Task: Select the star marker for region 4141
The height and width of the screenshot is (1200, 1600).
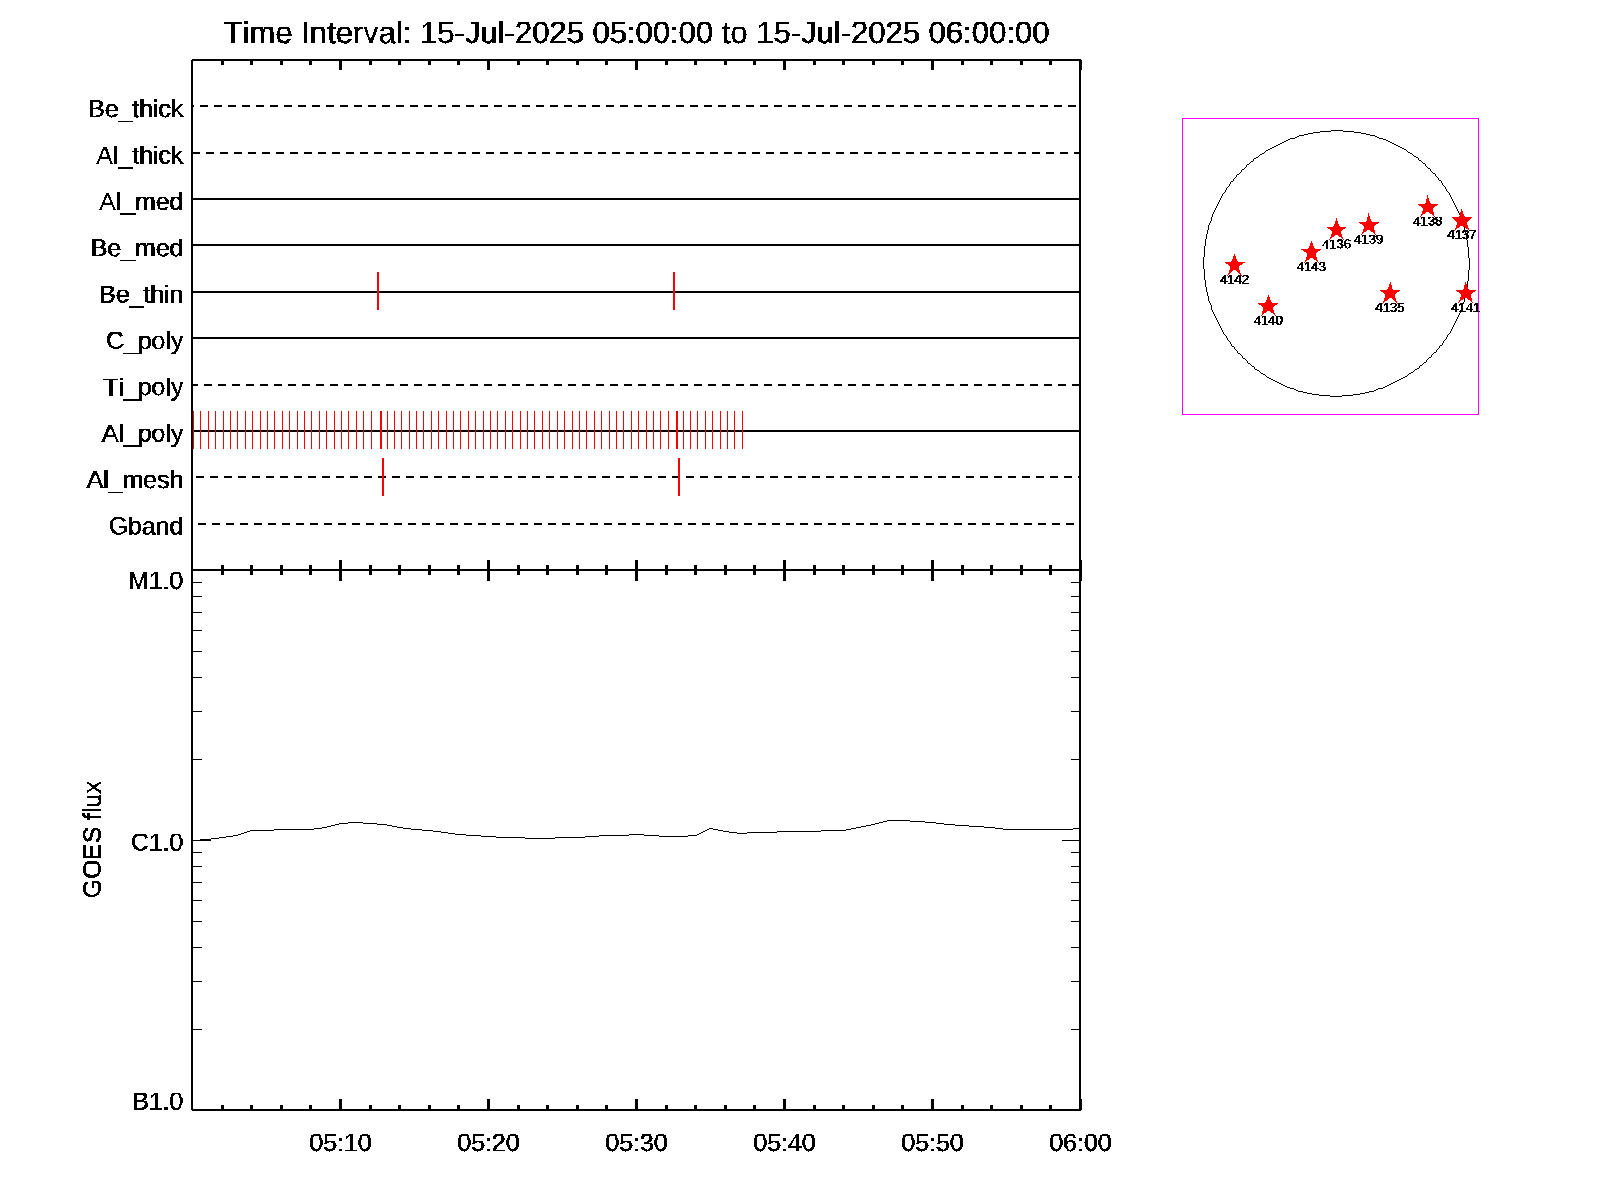Action: pyautogui.click(x=1465, y=293)
